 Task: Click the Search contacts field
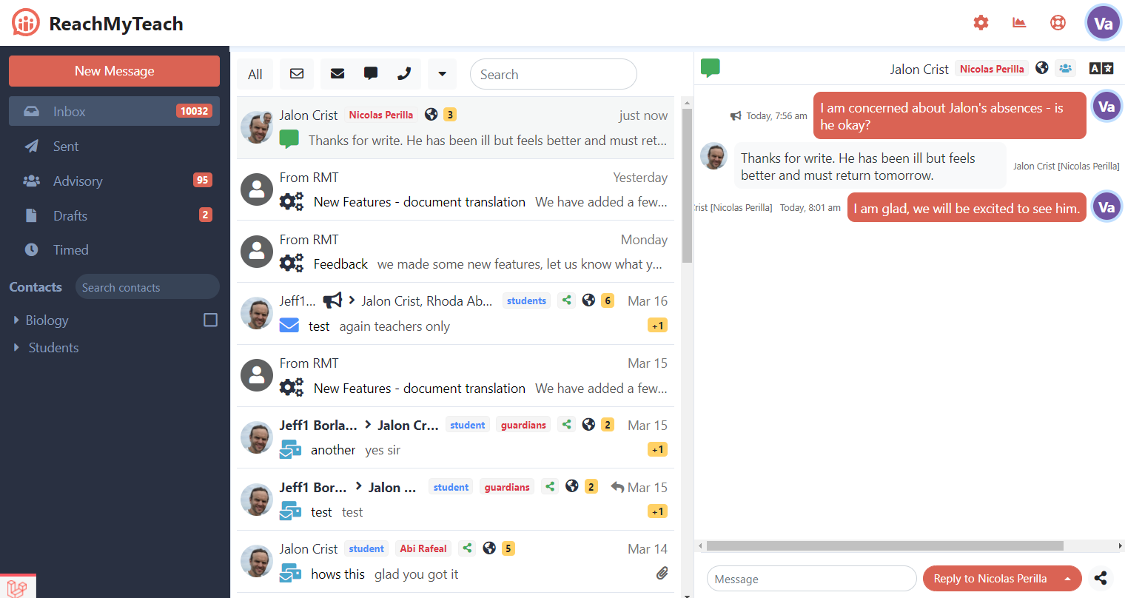tap(147, 287)
